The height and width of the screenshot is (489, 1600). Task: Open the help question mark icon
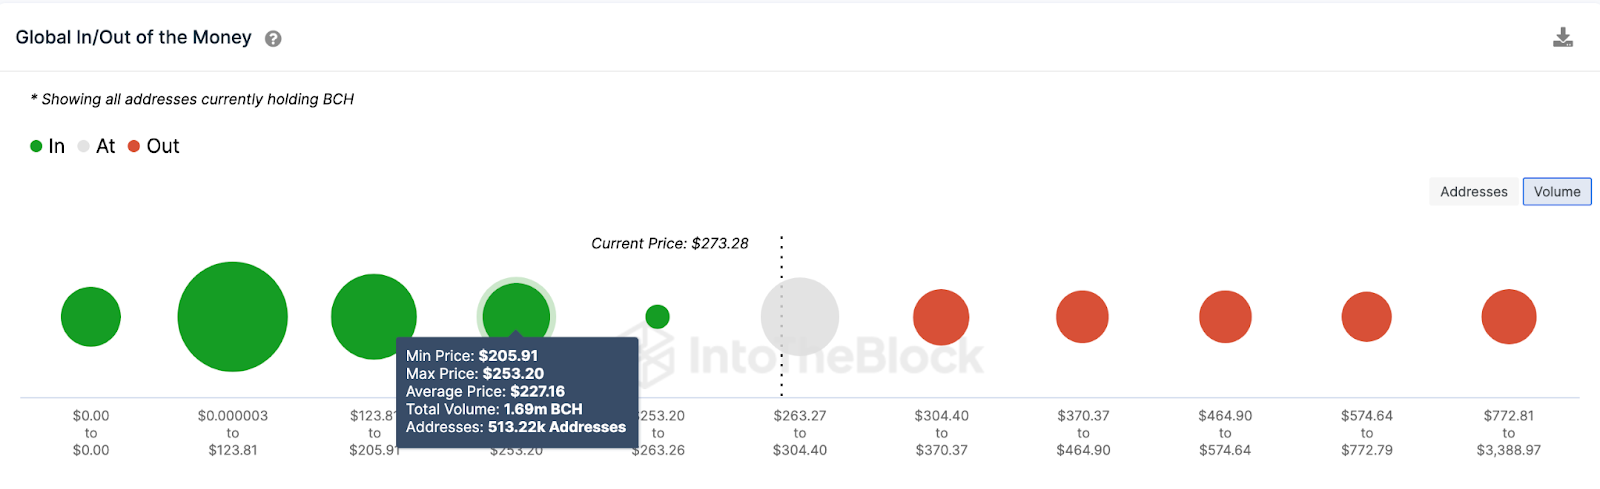click(x=273, y=39)
